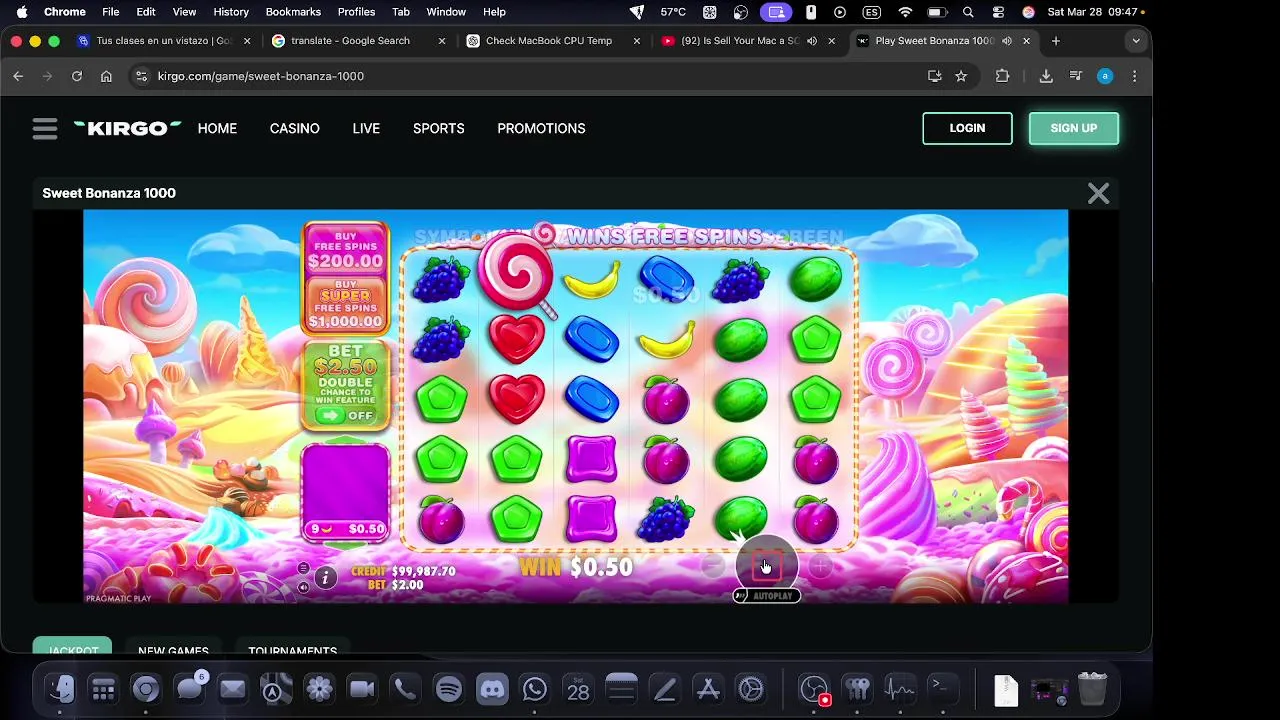Select the JACKPOT tab
Screen dimensions: 1280x720
(72, 648)
